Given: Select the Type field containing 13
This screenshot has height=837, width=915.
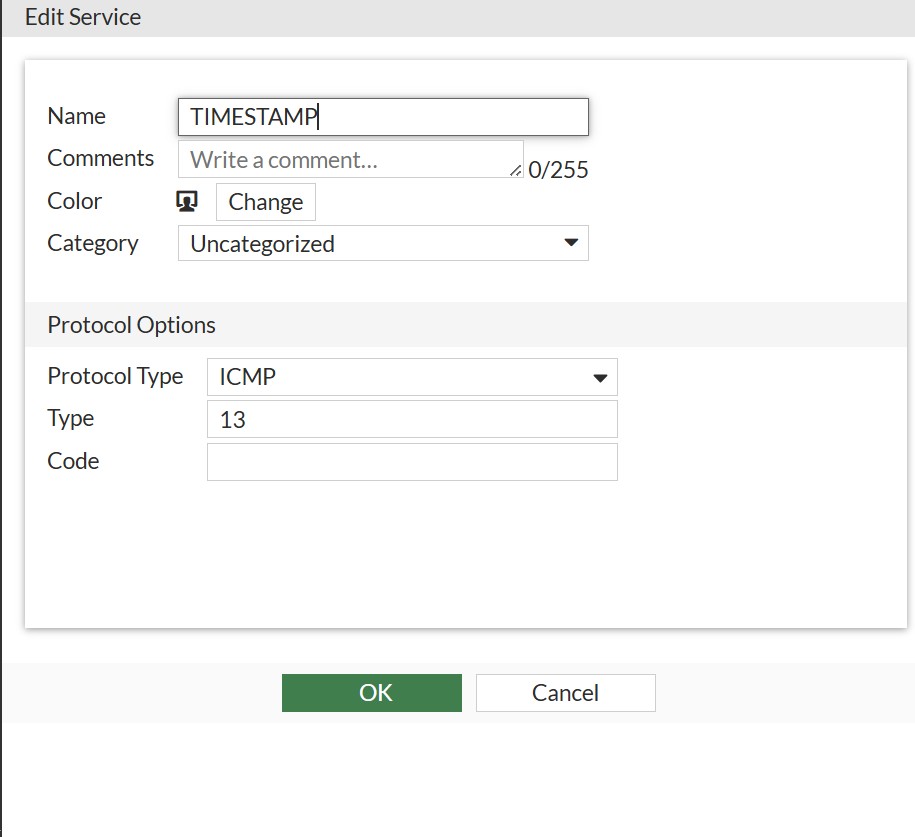Looking at the screenshot, I should point(413,419).
